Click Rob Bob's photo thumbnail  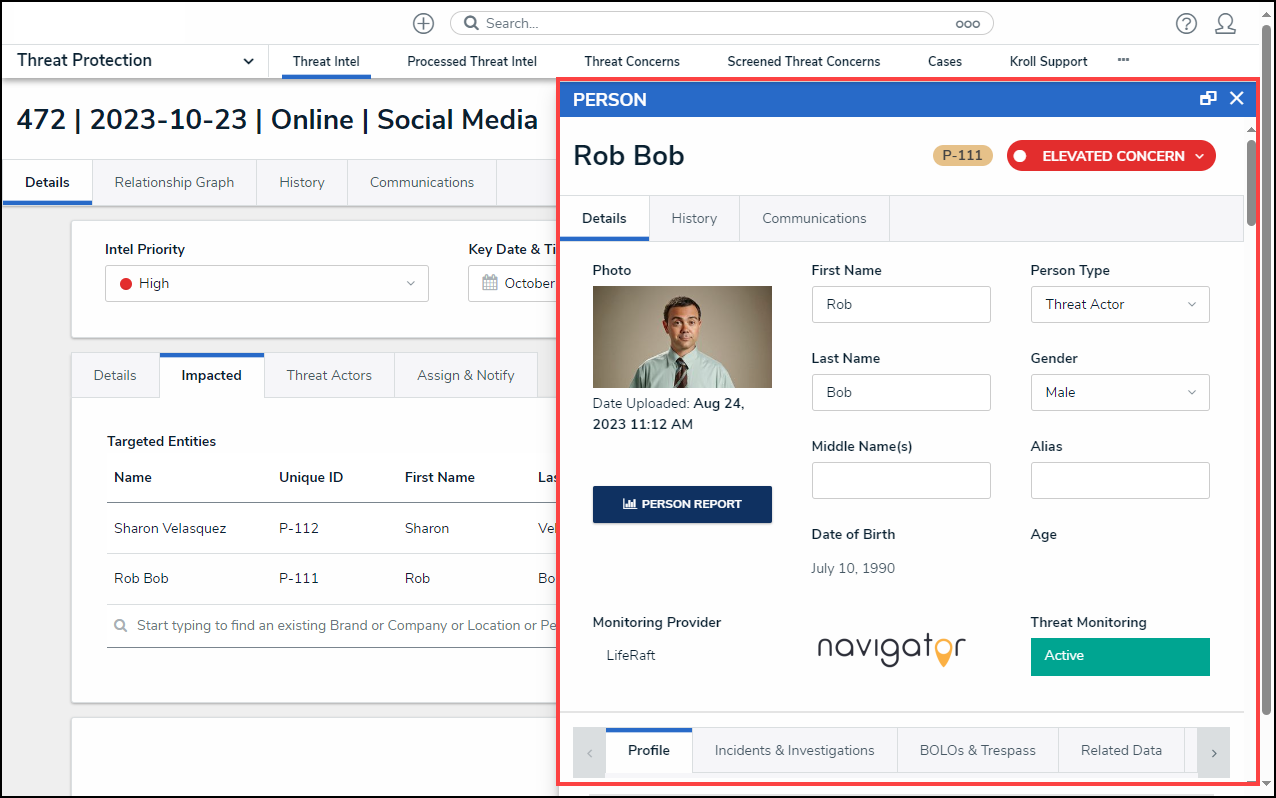click(x=682, y=337)
